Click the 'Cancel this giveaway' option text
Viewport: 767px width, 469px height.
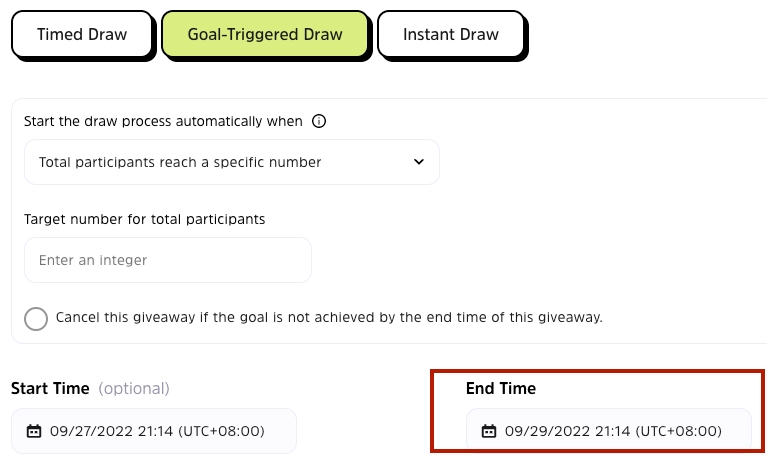pos(329,318)
